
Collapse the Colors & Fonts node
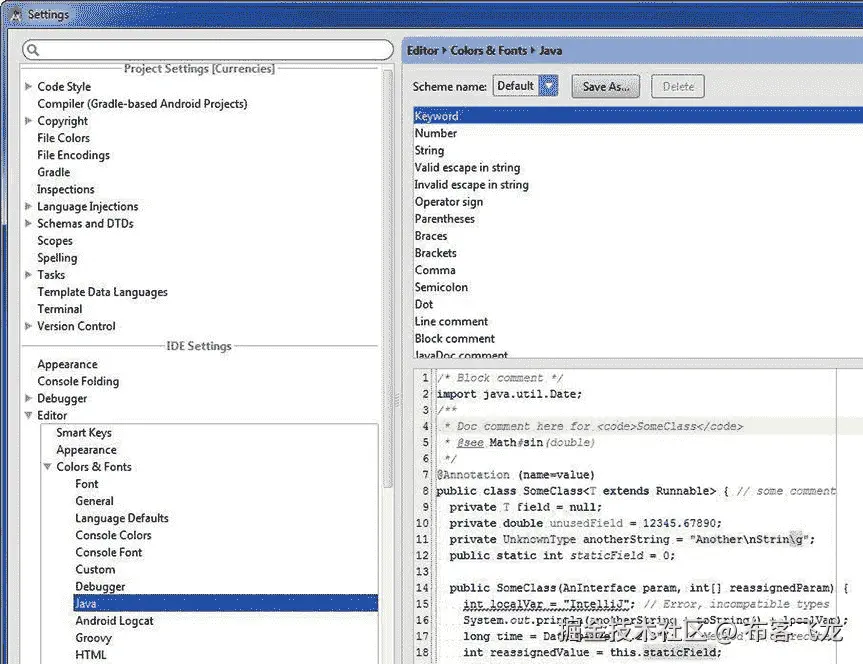point(47,466)
